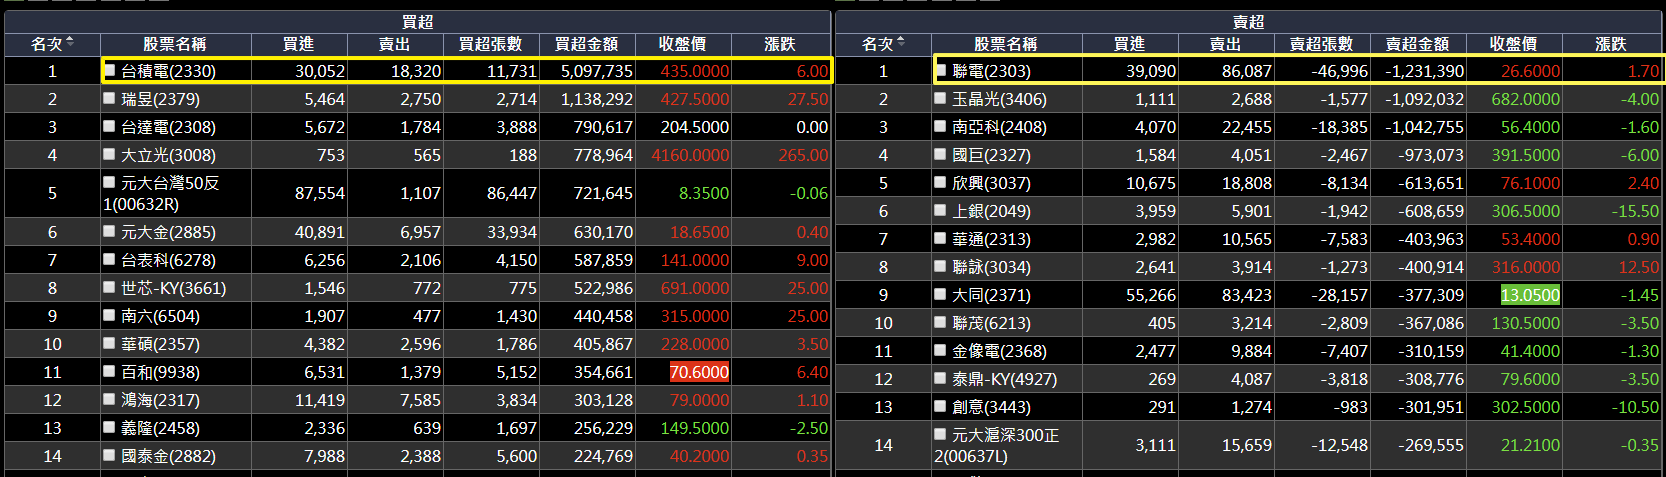Viewport: 1666px width, 477px height.
Task: Open stock 南六(6504)
Action: 160,316
